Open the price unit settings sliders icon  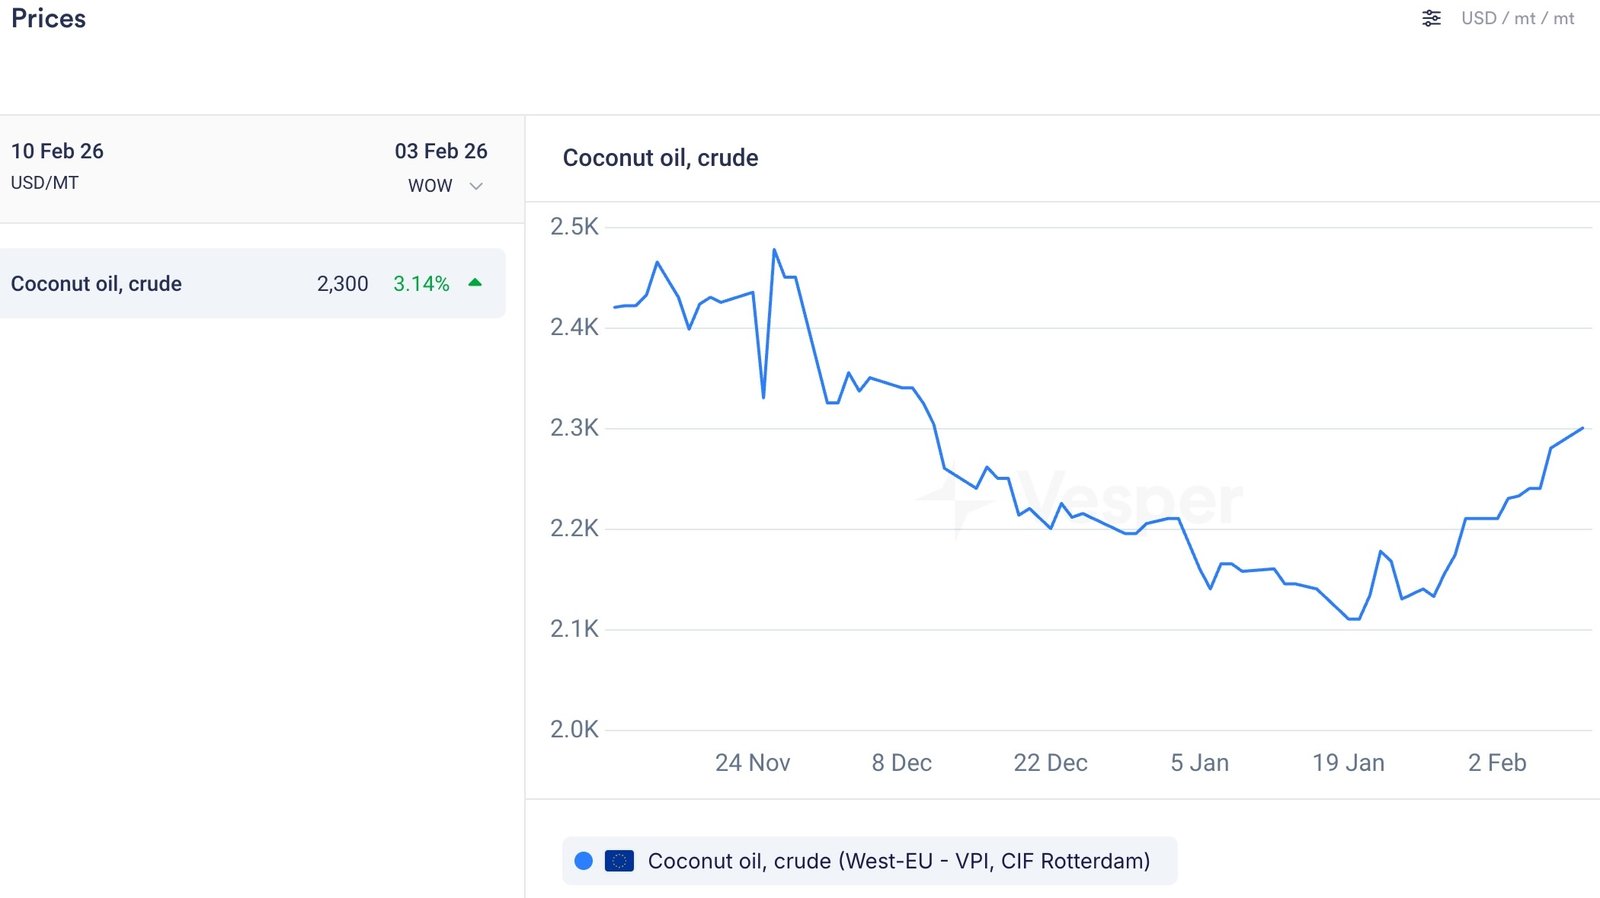pyautogui.click(x=1431, y=18)
